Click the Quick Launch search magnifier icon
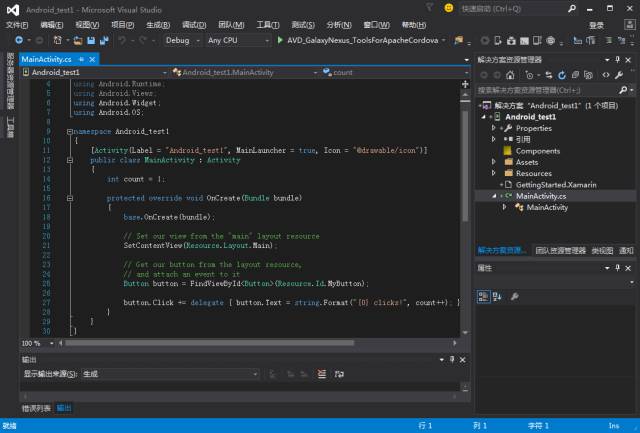The width and height of the screenshot is (640, 433). point(572,8)
